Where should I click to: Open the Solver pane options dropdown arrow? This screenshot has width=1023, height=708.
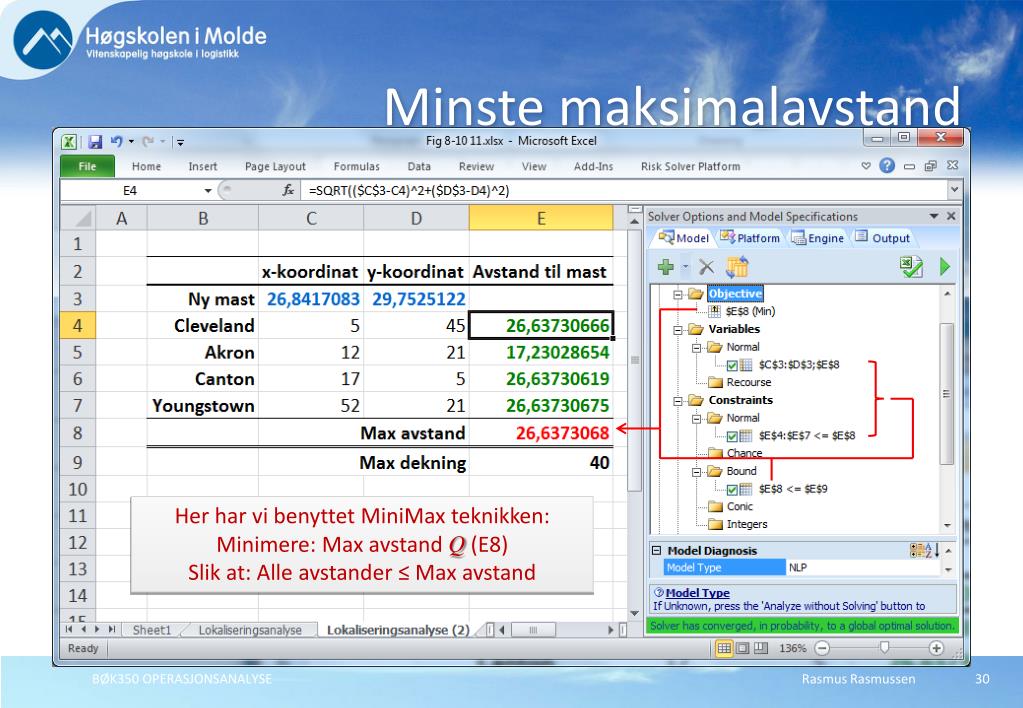coord(934,216)
